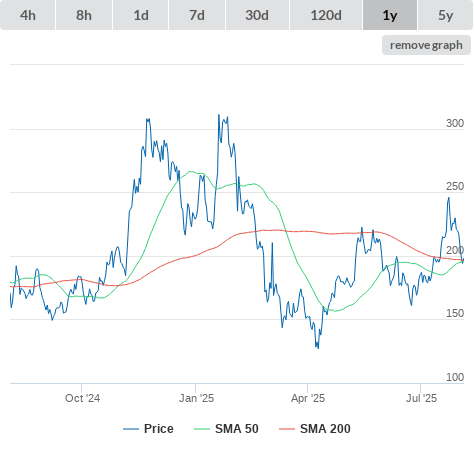Toggle the SMA 50 legend entry
Image resolution: width=474 pixels, height=455 pixels.
[226, 429]
